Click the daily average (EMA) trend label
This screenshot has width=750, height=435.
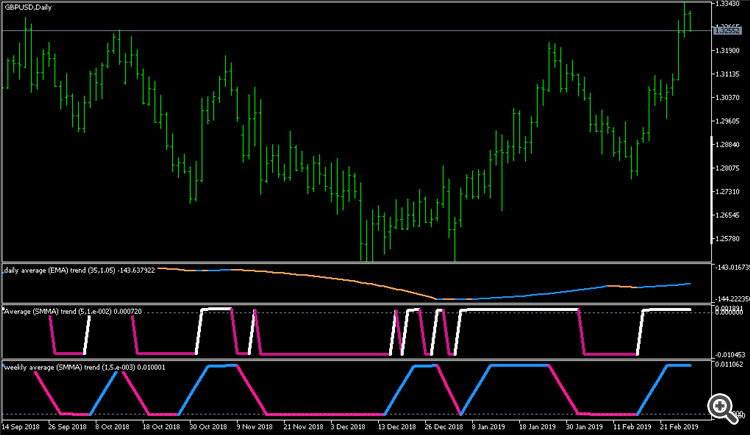(79, 270)
